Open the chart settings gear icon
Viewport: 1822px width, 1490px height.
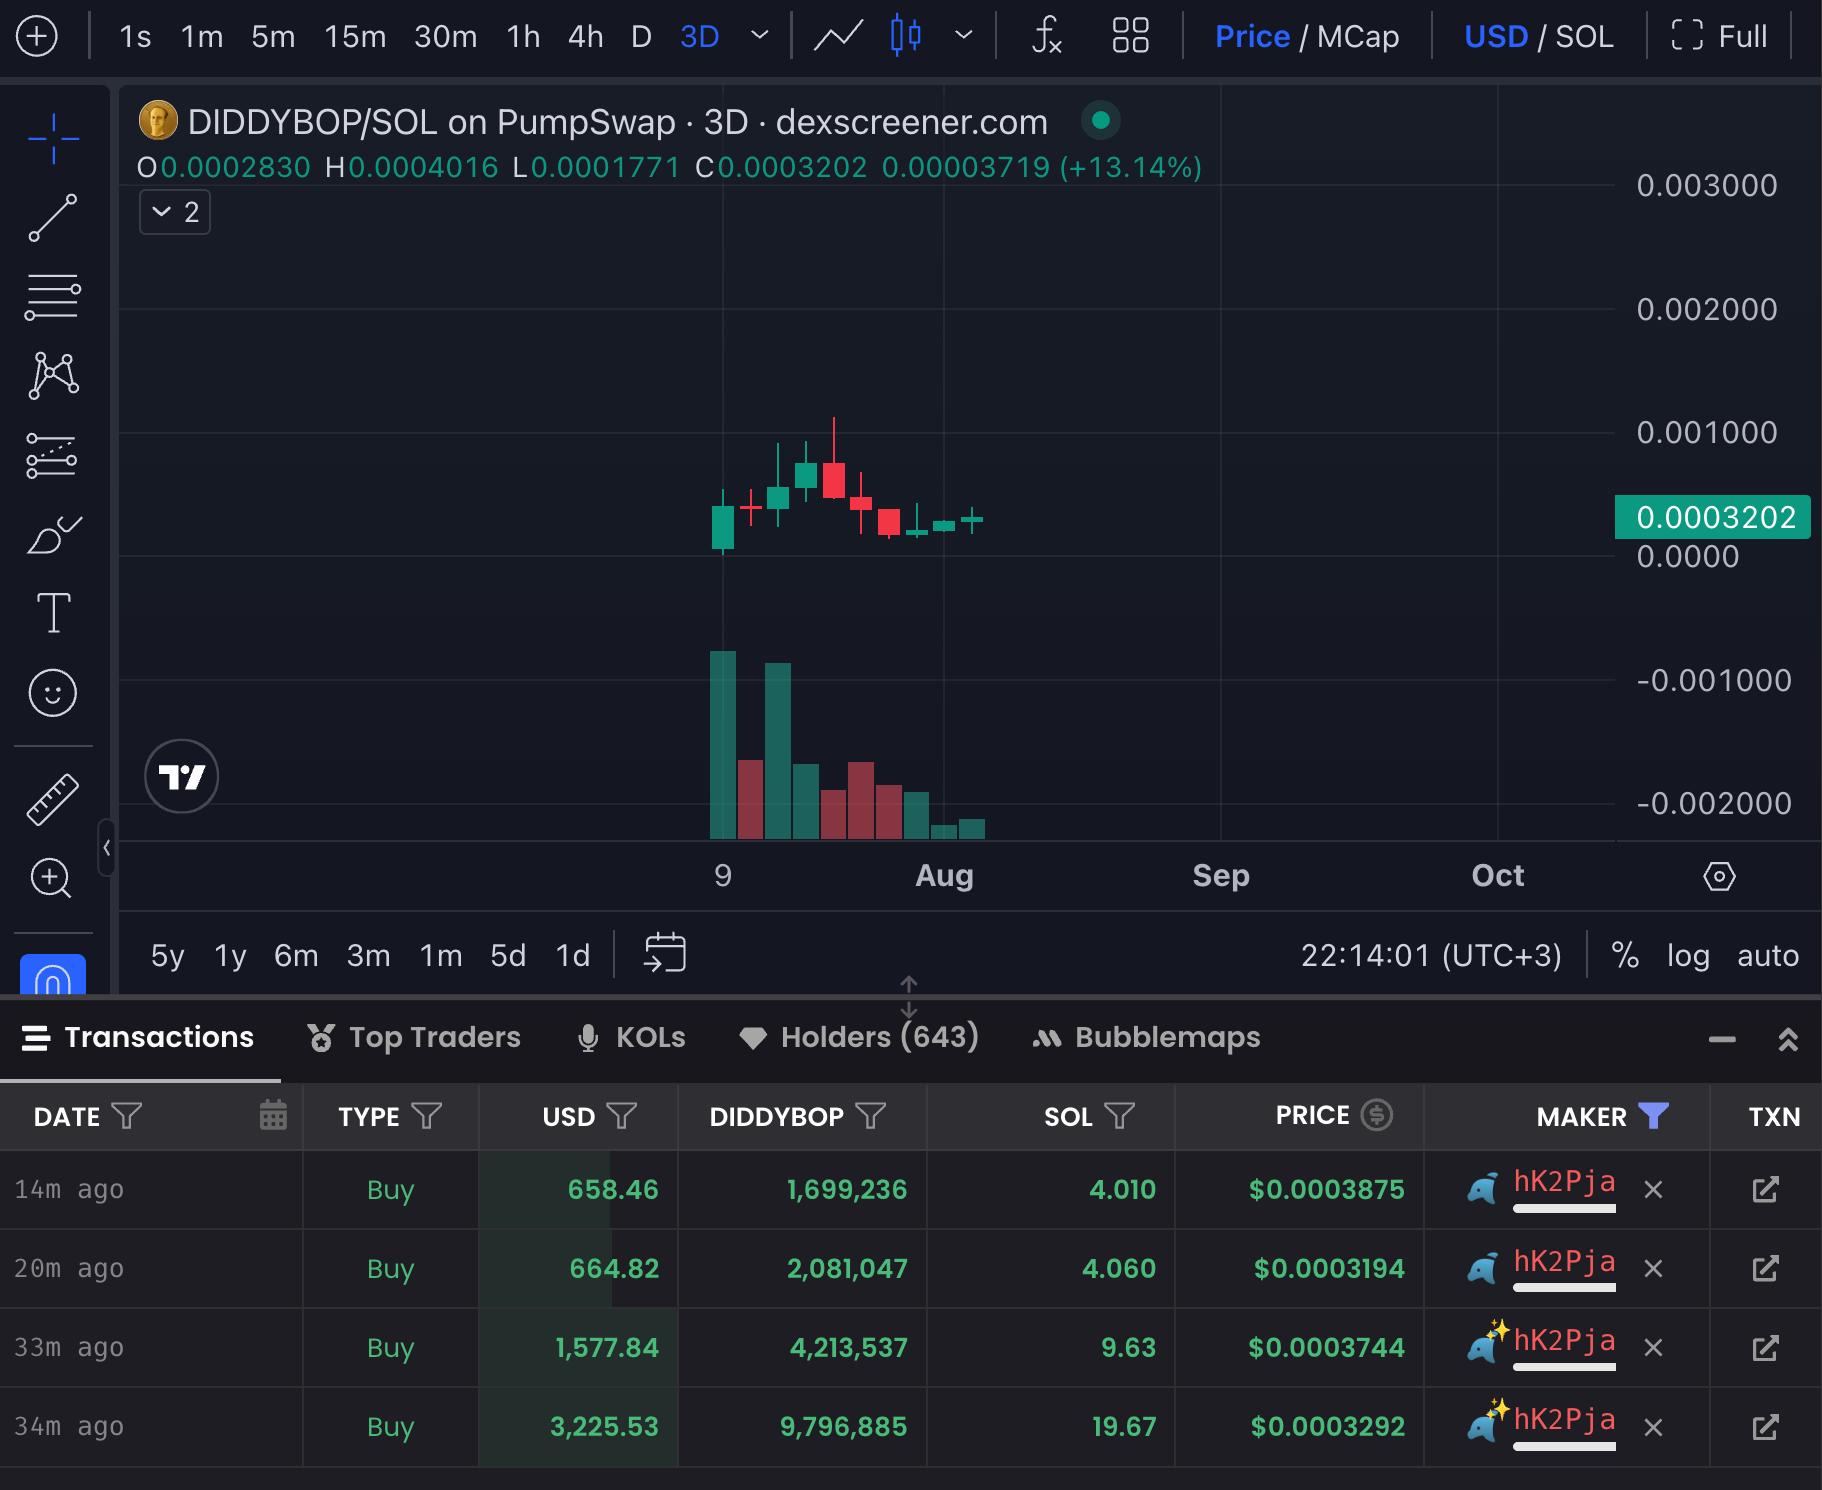click(x=1719, y=877)
